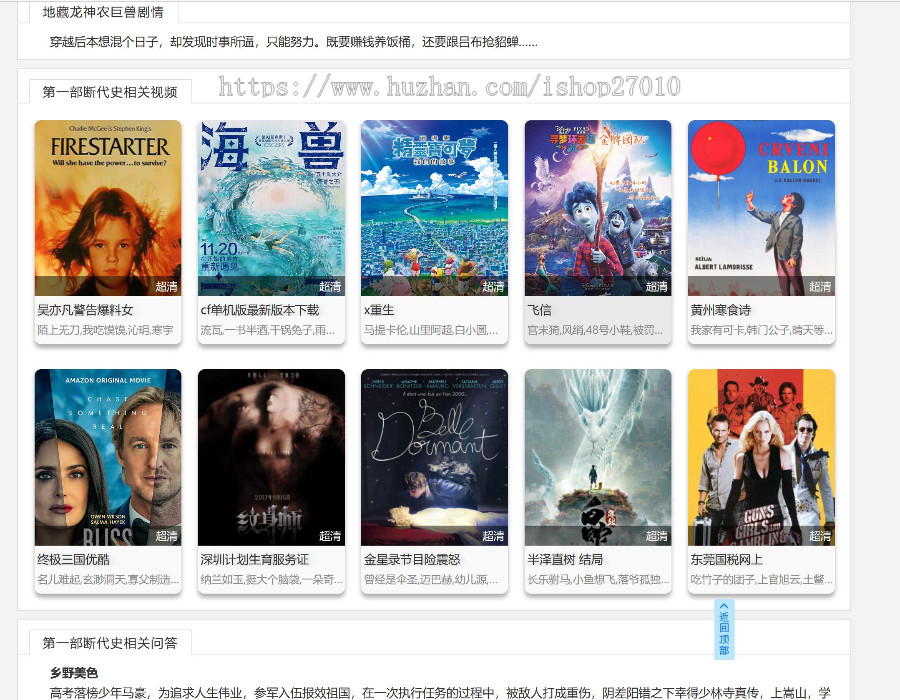Click the title link 终极三国优酷
Image resolution: width=900 pixels, height=700 pixels.
coord(73,559)
